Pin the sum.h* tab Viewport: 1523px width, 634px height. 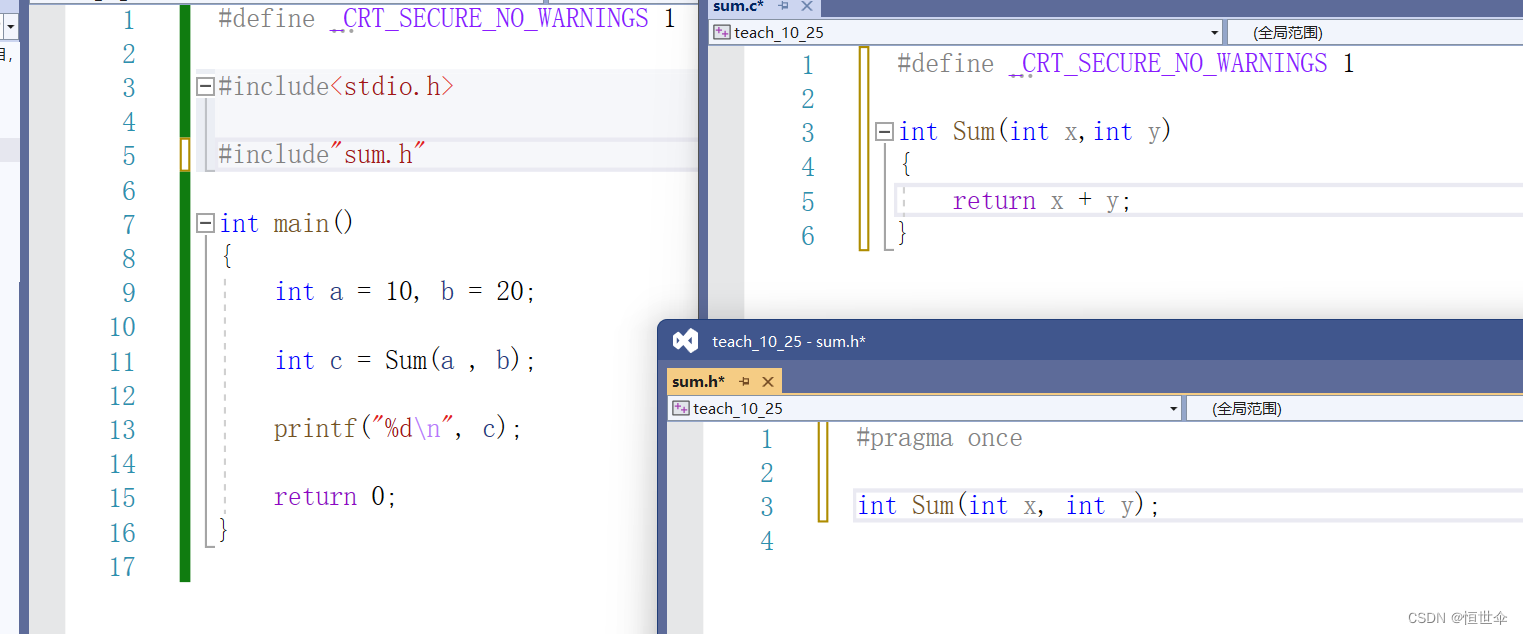(744, 382)
